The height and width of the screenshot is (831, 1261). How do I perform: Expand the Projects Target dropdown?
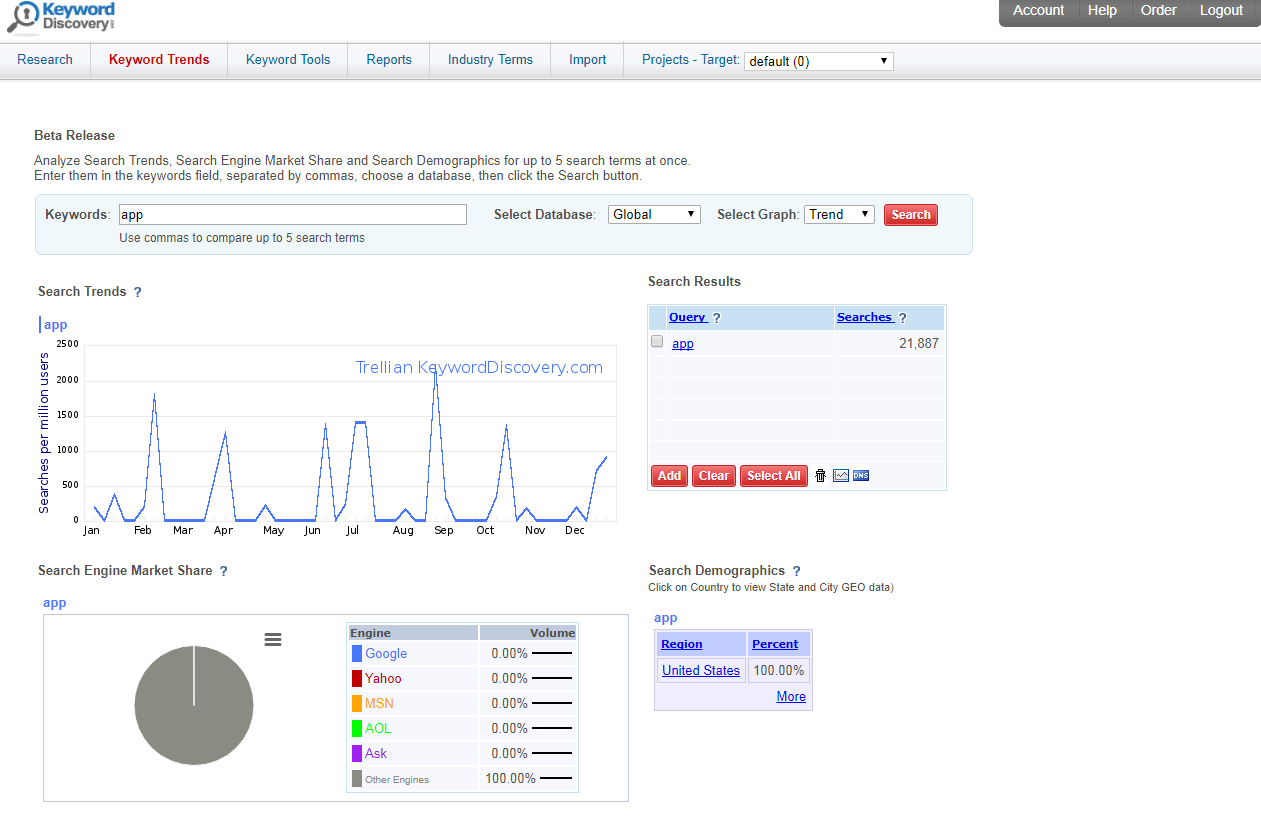818,61
